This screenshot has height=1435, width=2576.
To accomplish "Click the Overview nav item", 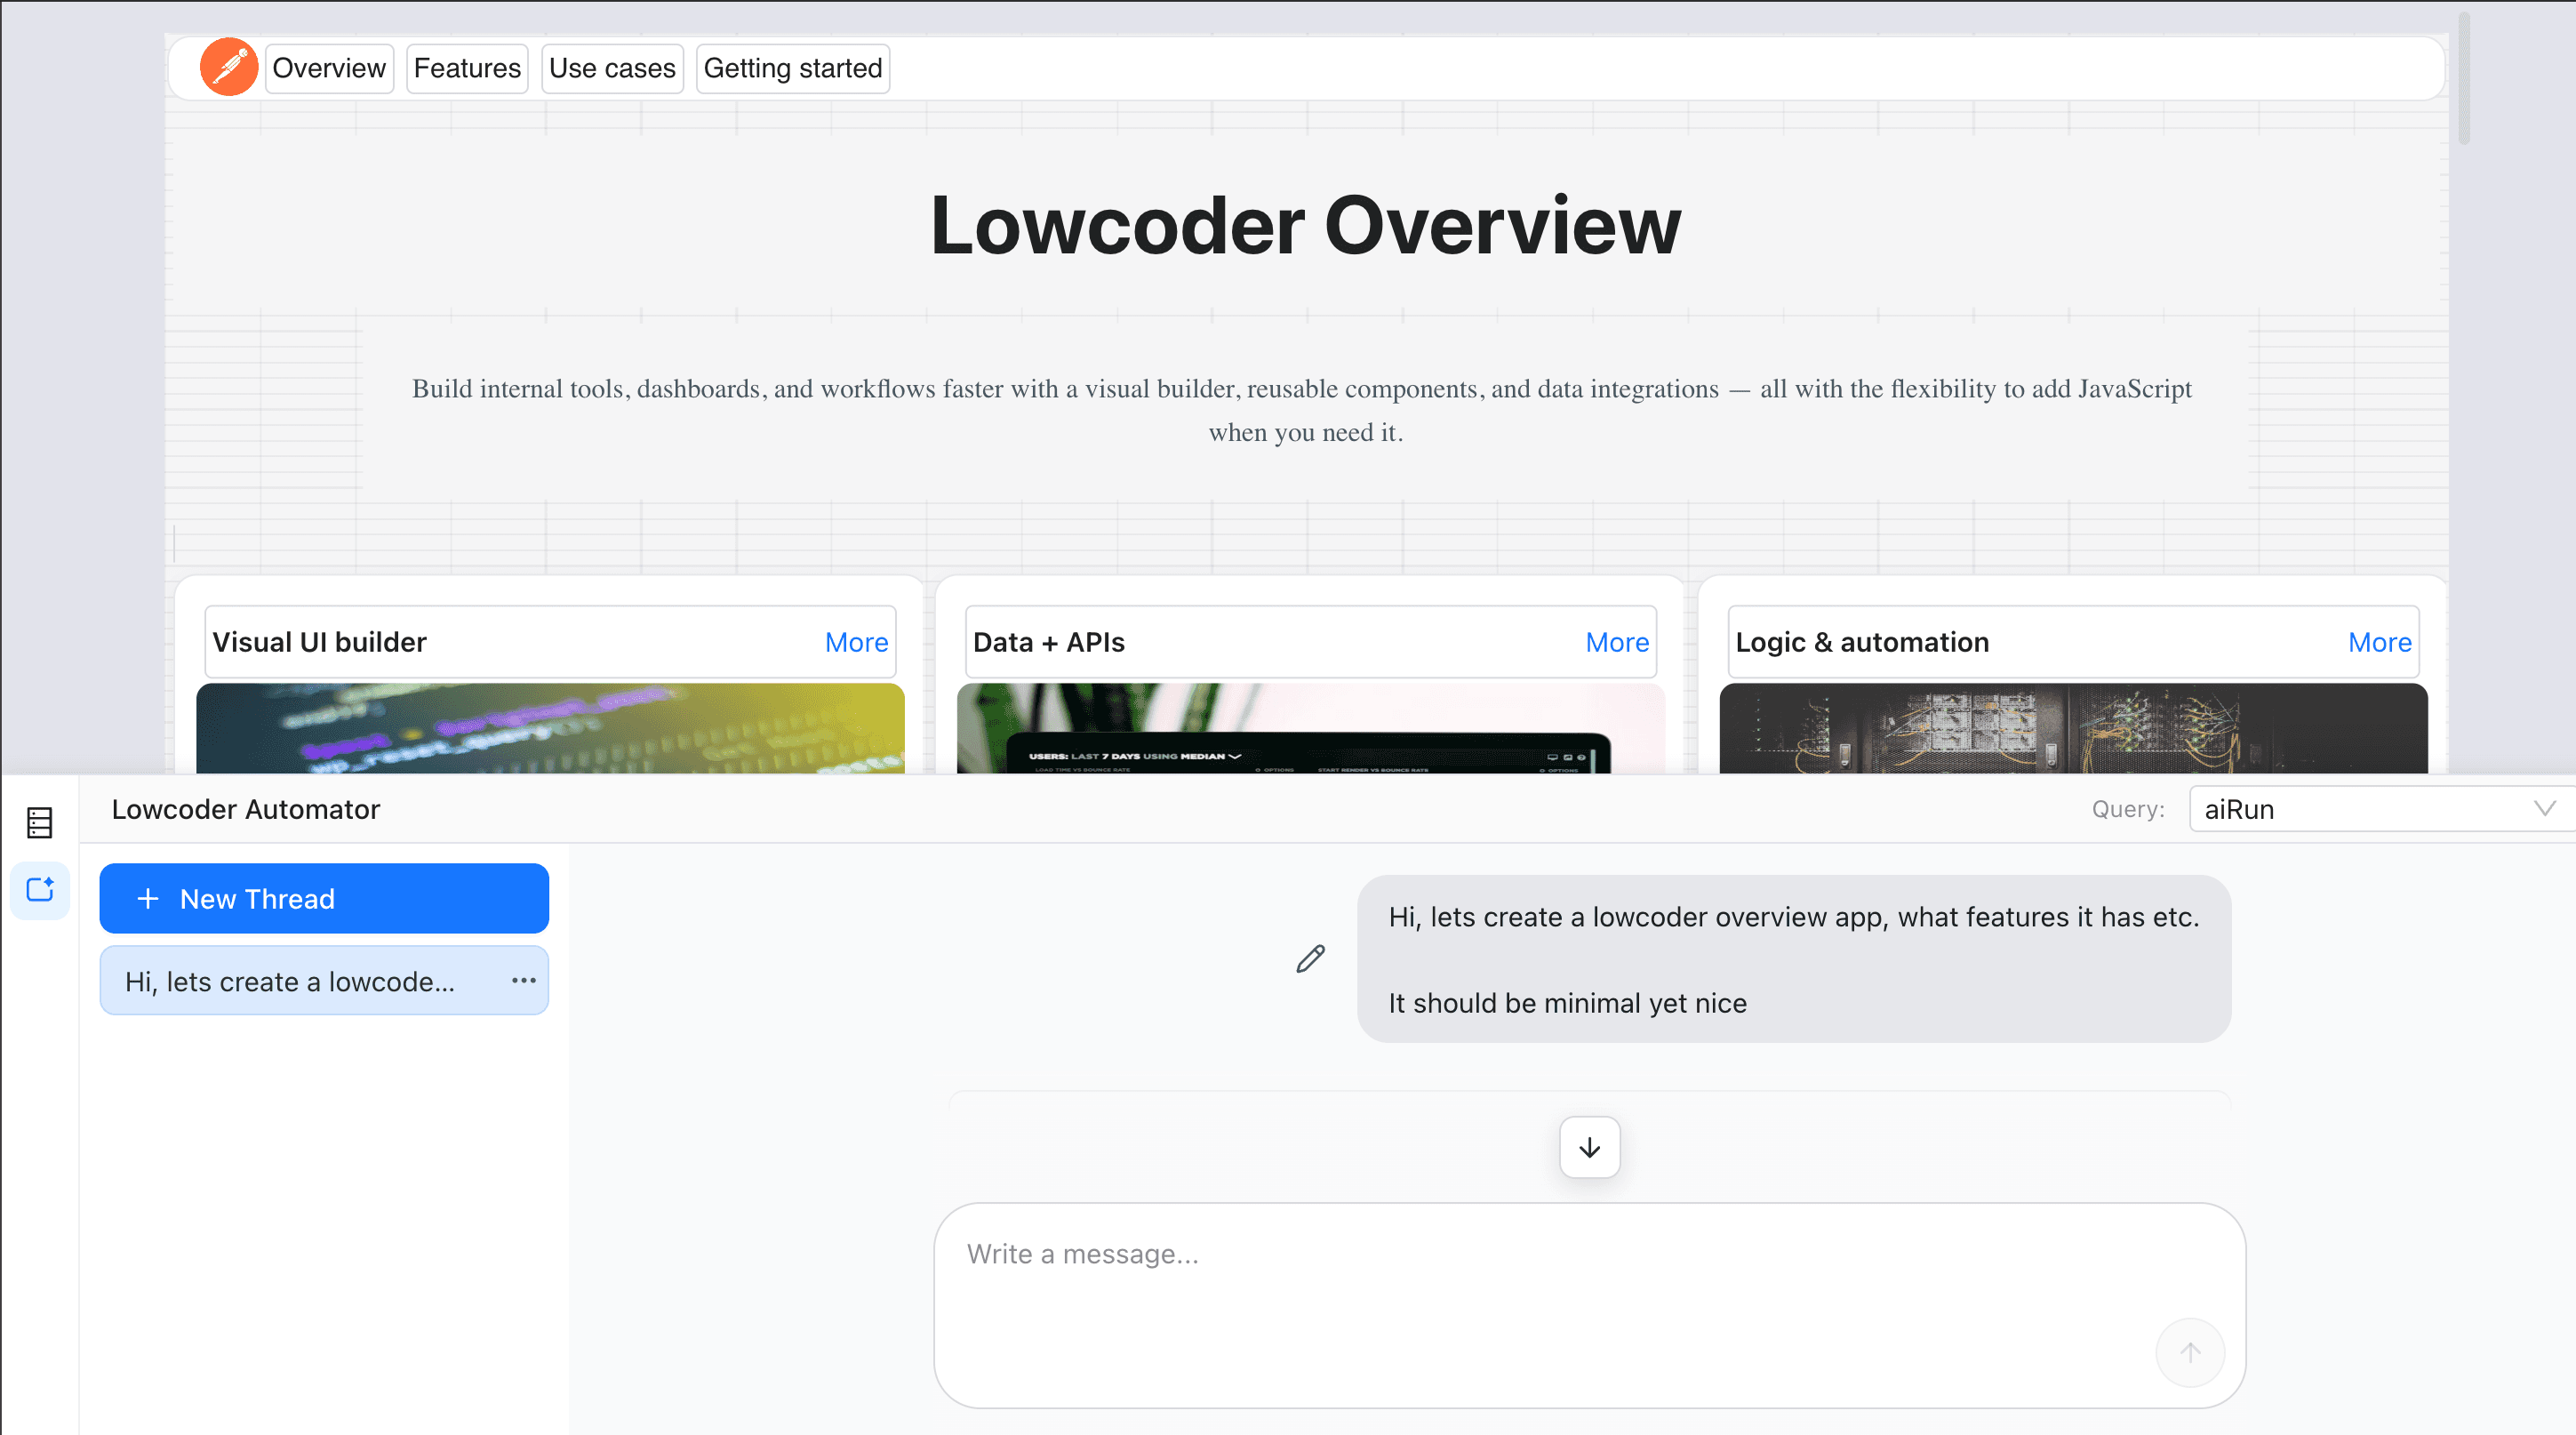I will tap(329, 68).
